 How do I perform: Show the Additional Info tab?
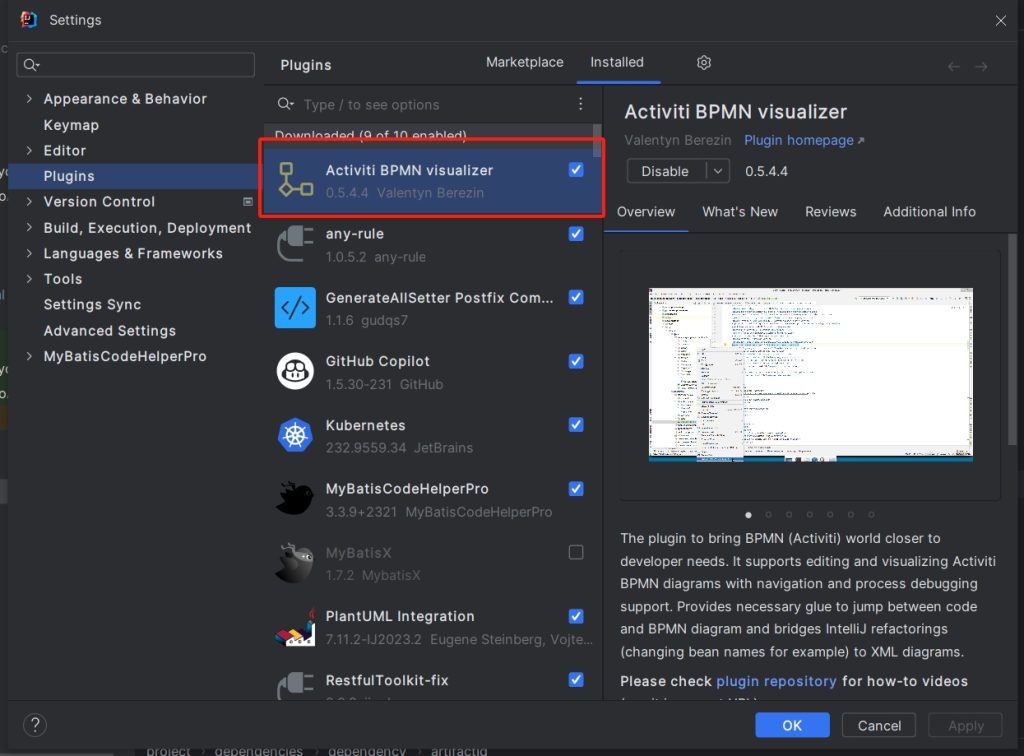click(x=929, y=212)
